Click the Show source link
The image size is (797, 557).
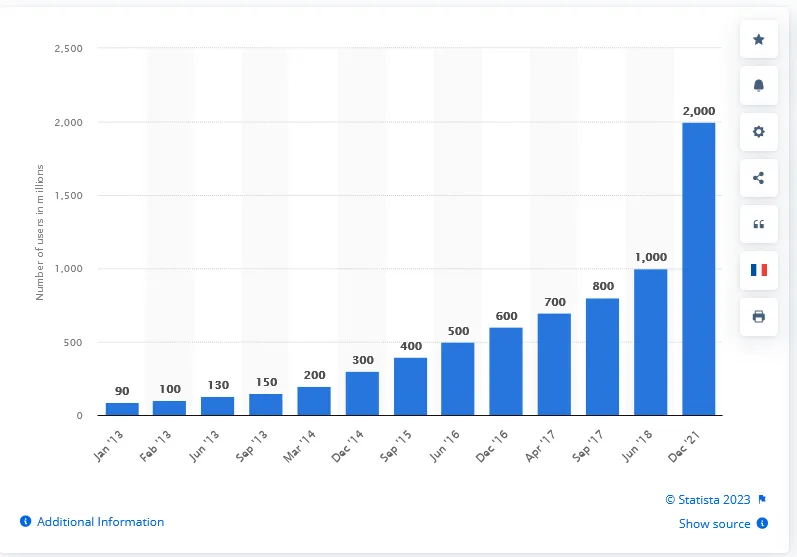coord(714,523)
